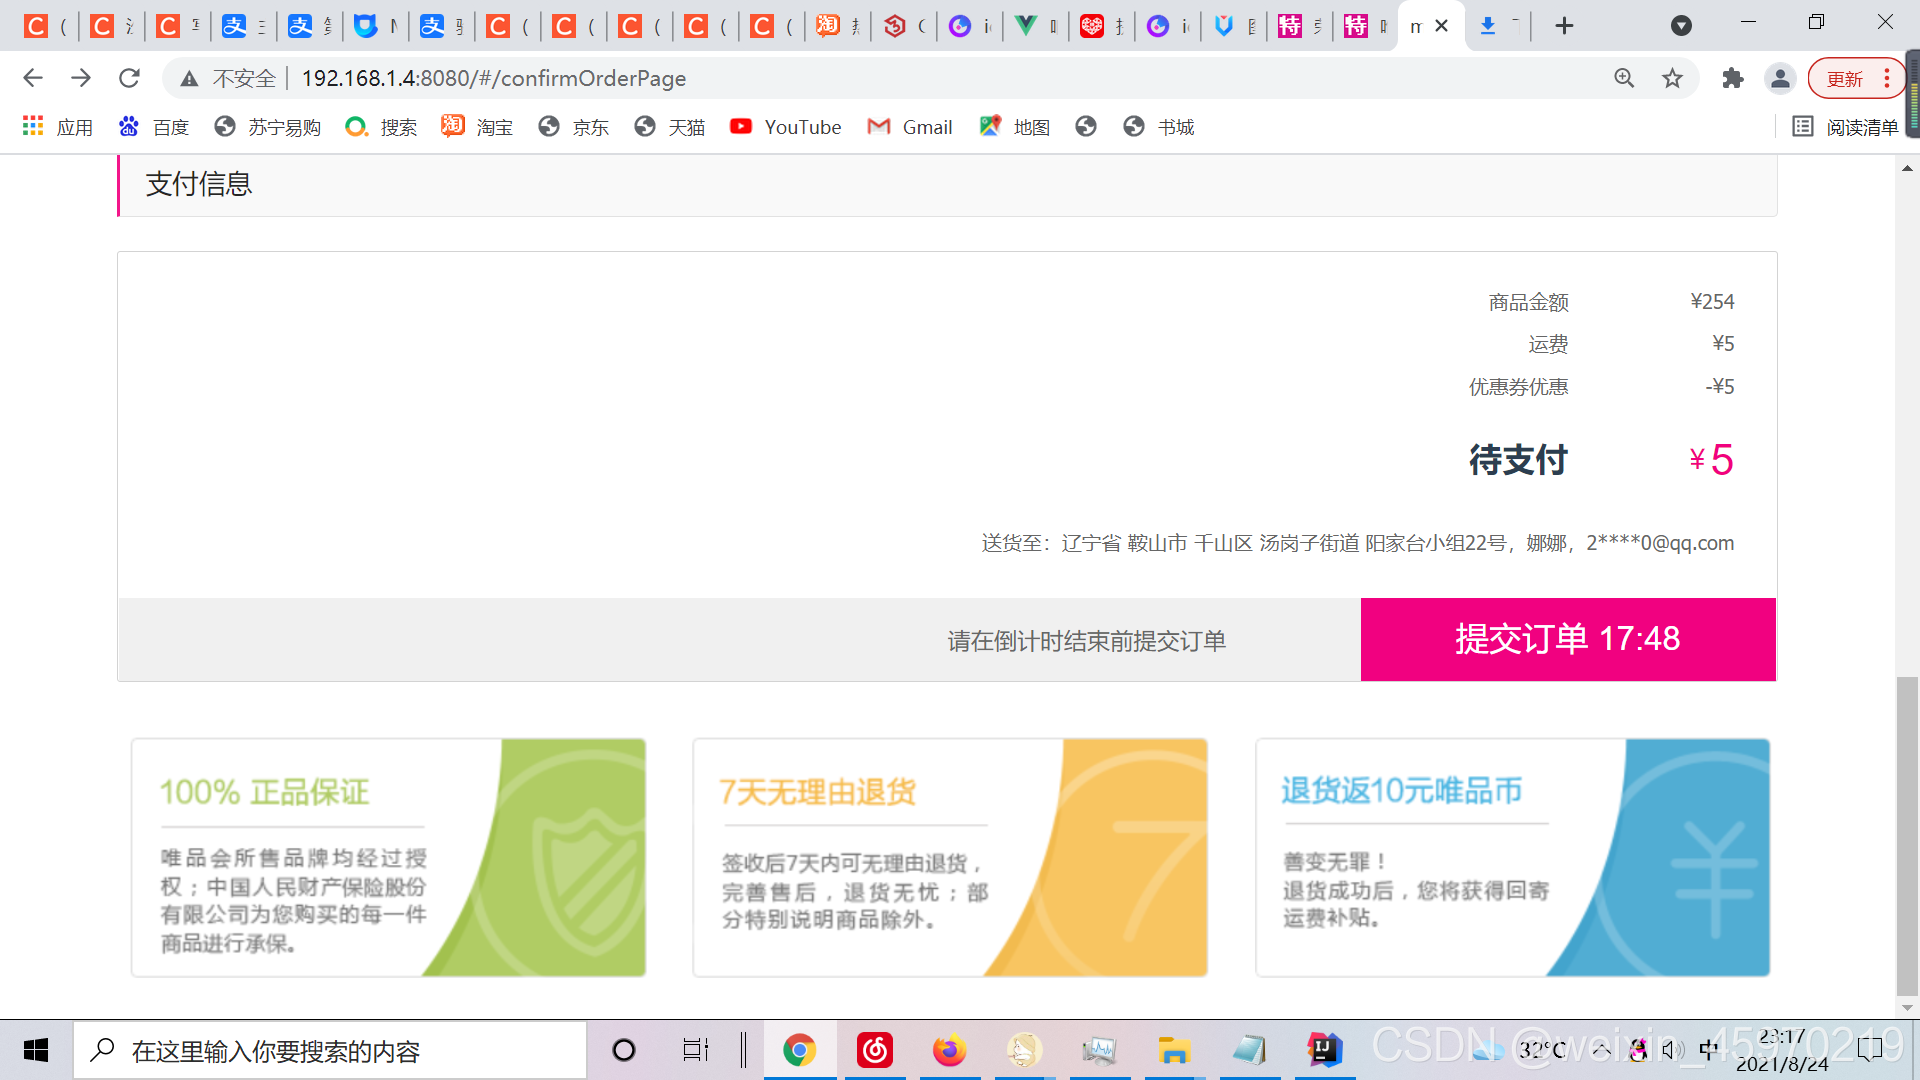Launch Firefox from the taskbar
Screen dimensions: 1920x1080
949,1050
